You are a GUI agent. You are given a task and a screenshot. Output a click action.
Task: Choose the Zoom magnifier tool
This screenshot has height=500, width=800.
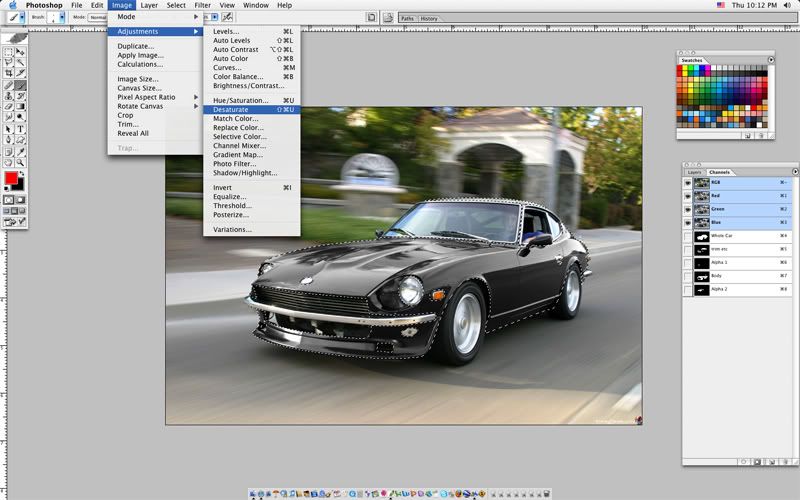(x=21, y=162)
